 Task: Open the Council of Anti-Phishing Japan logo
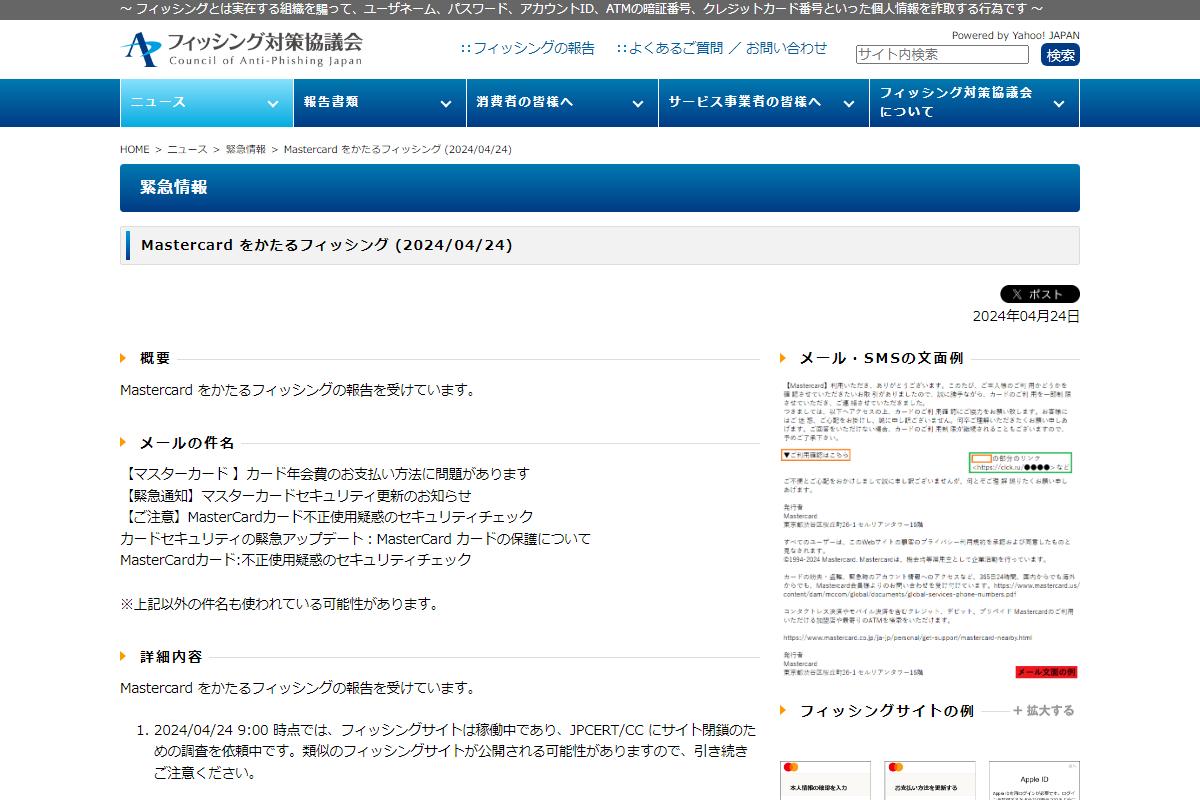tap(241, 49)
